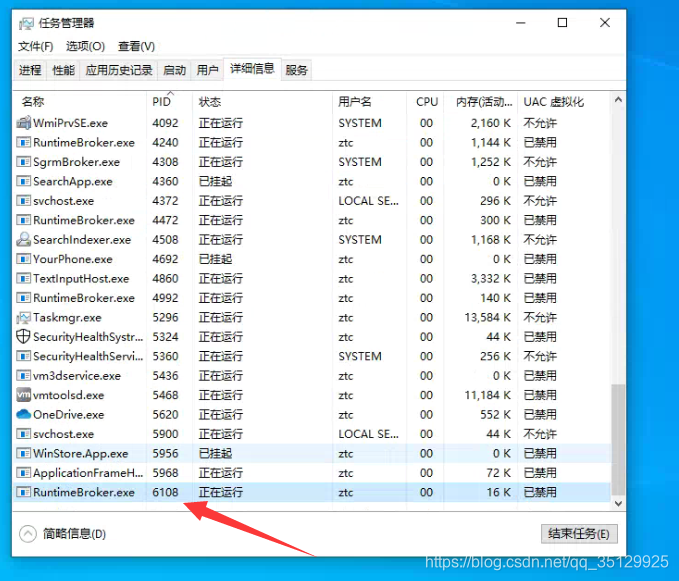Close the Task Manager window
The image size is (679, 581).
[605, 23]
